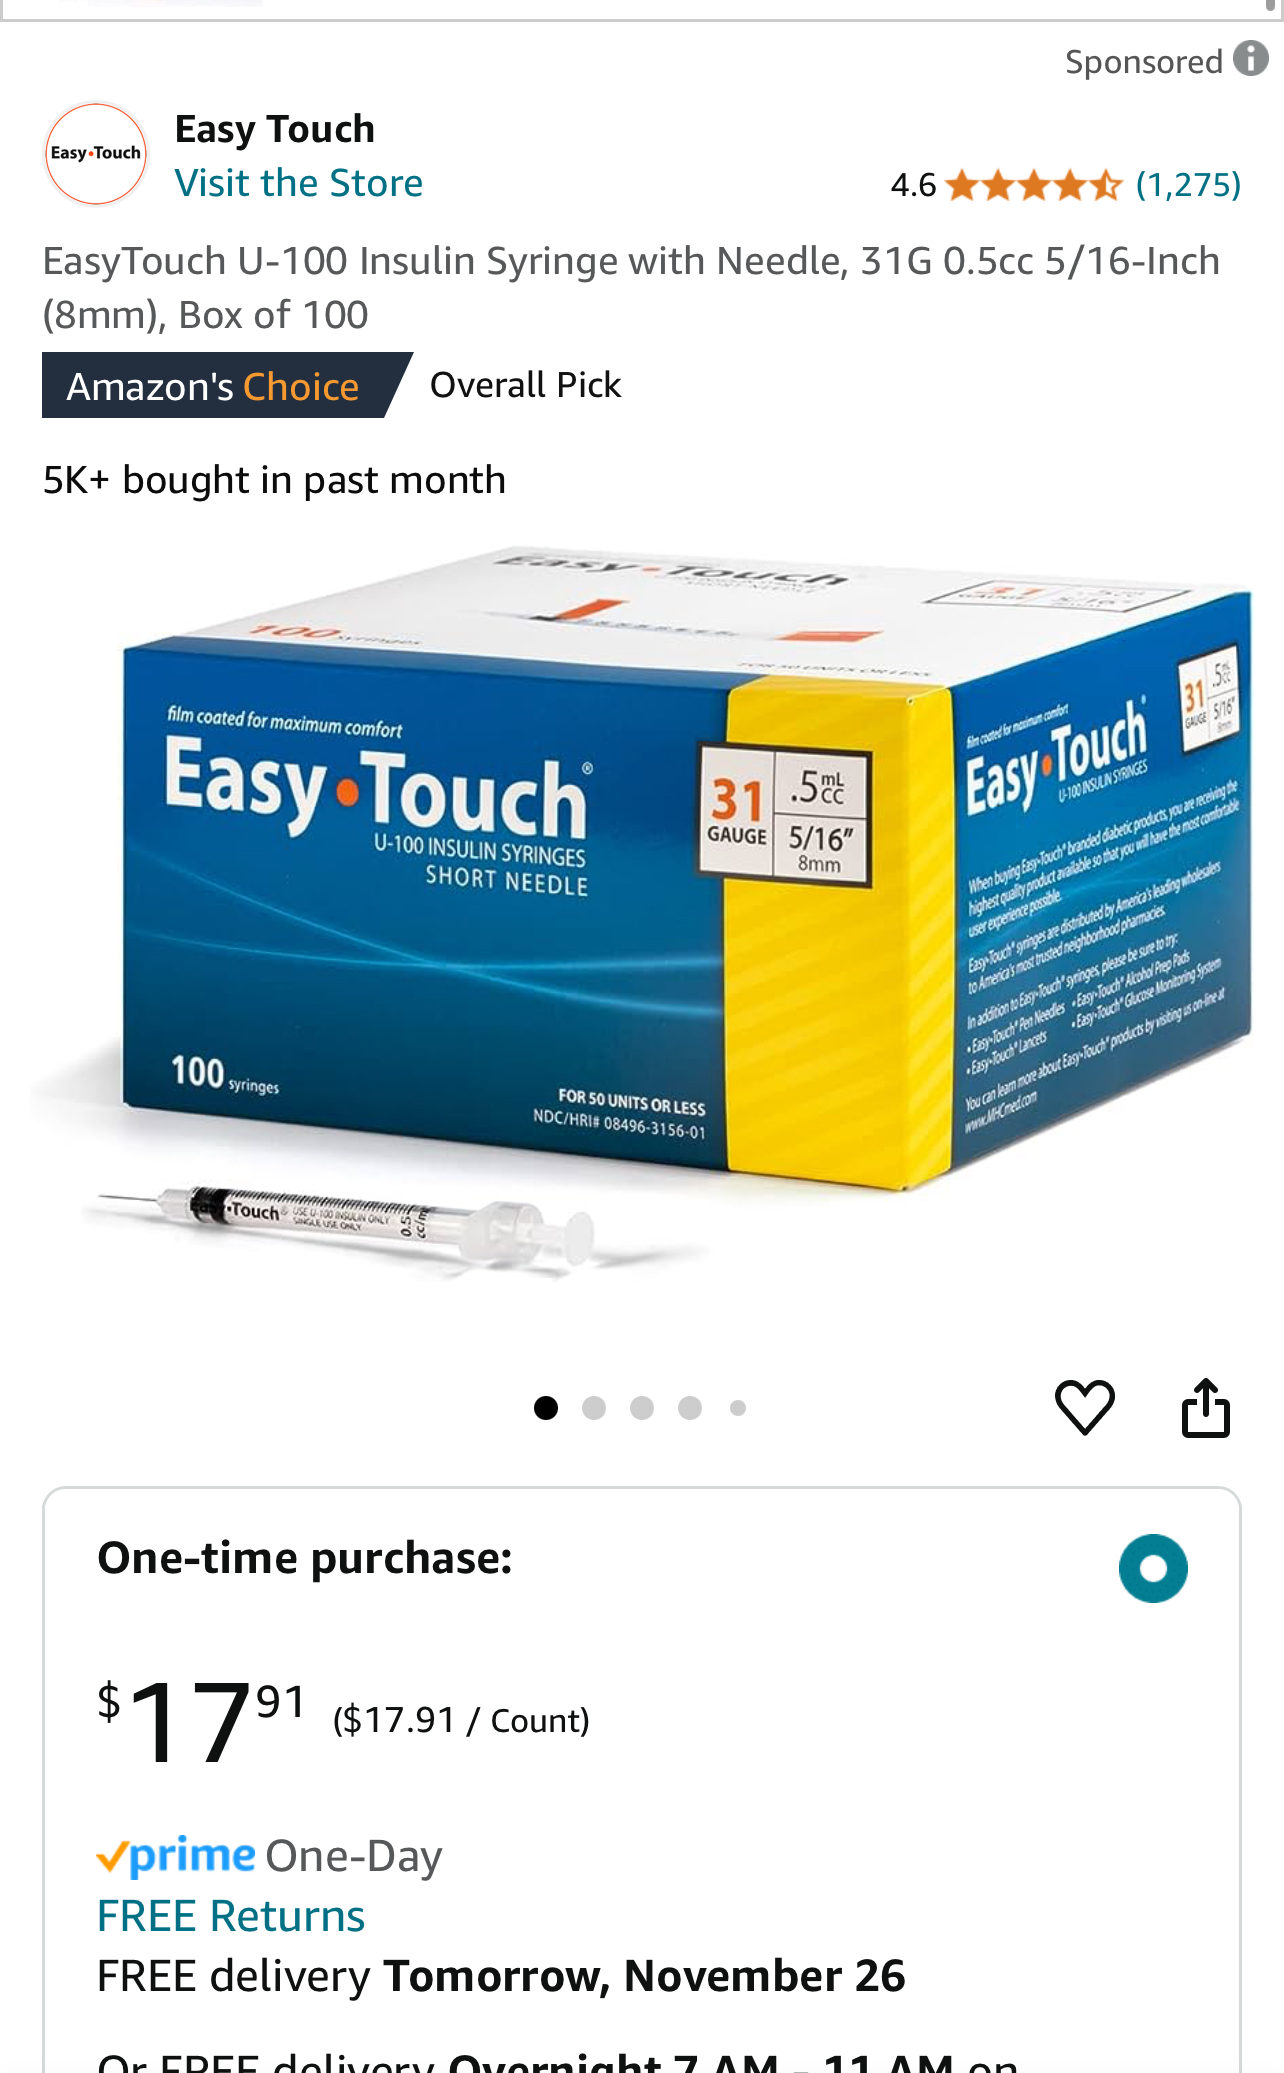Jump to last small image dot
Image resolution: width=1284 pixels, height=2073 pixels.
(x=738, y=1408)
